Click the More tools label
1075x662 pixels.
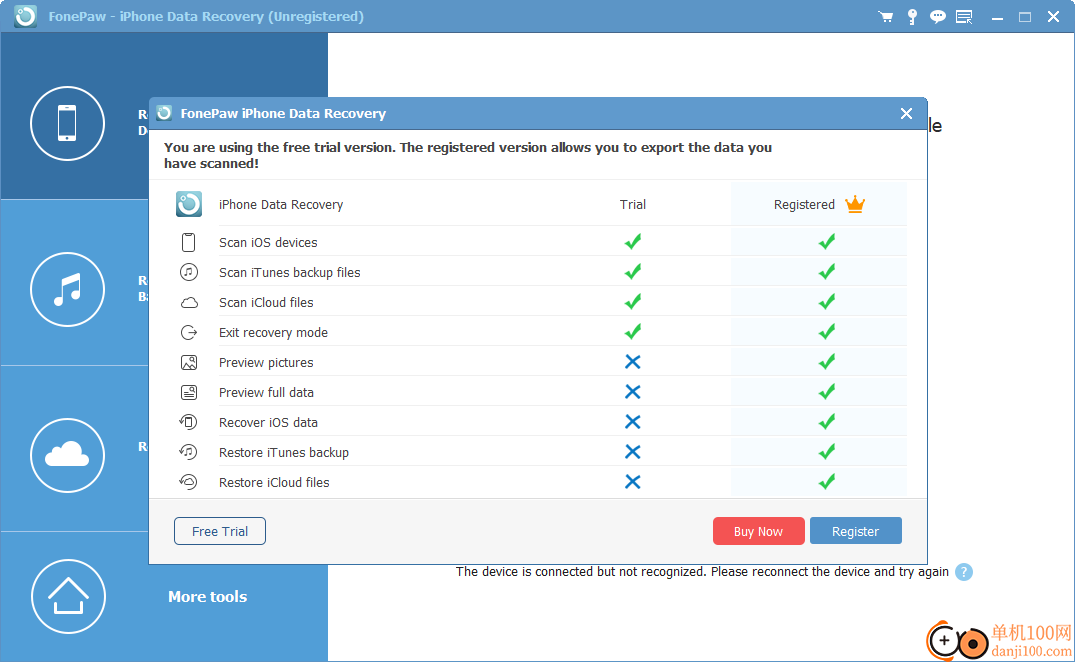(x=208, y=596)
